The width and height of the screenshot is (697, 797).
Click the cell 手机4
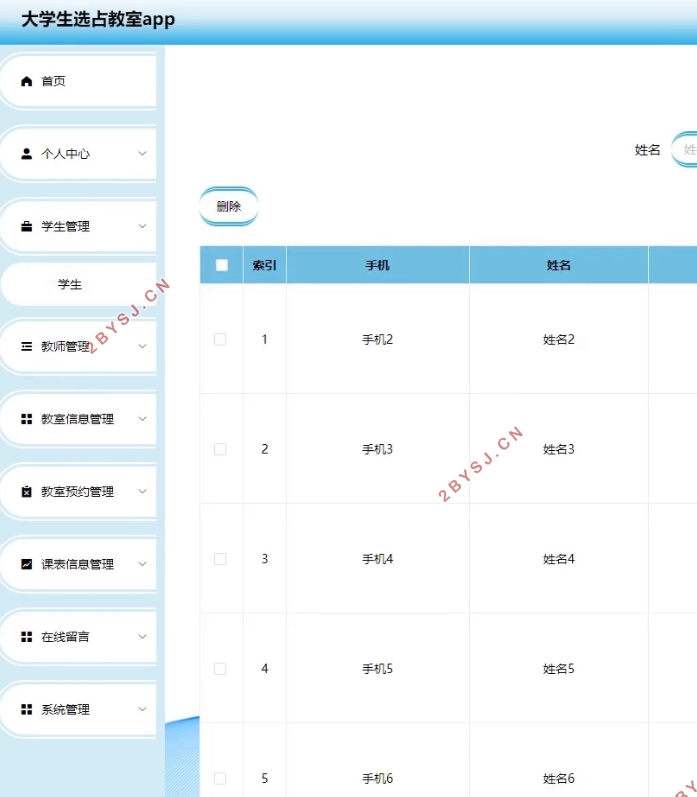pyautogui.click(x=378, y=559)
